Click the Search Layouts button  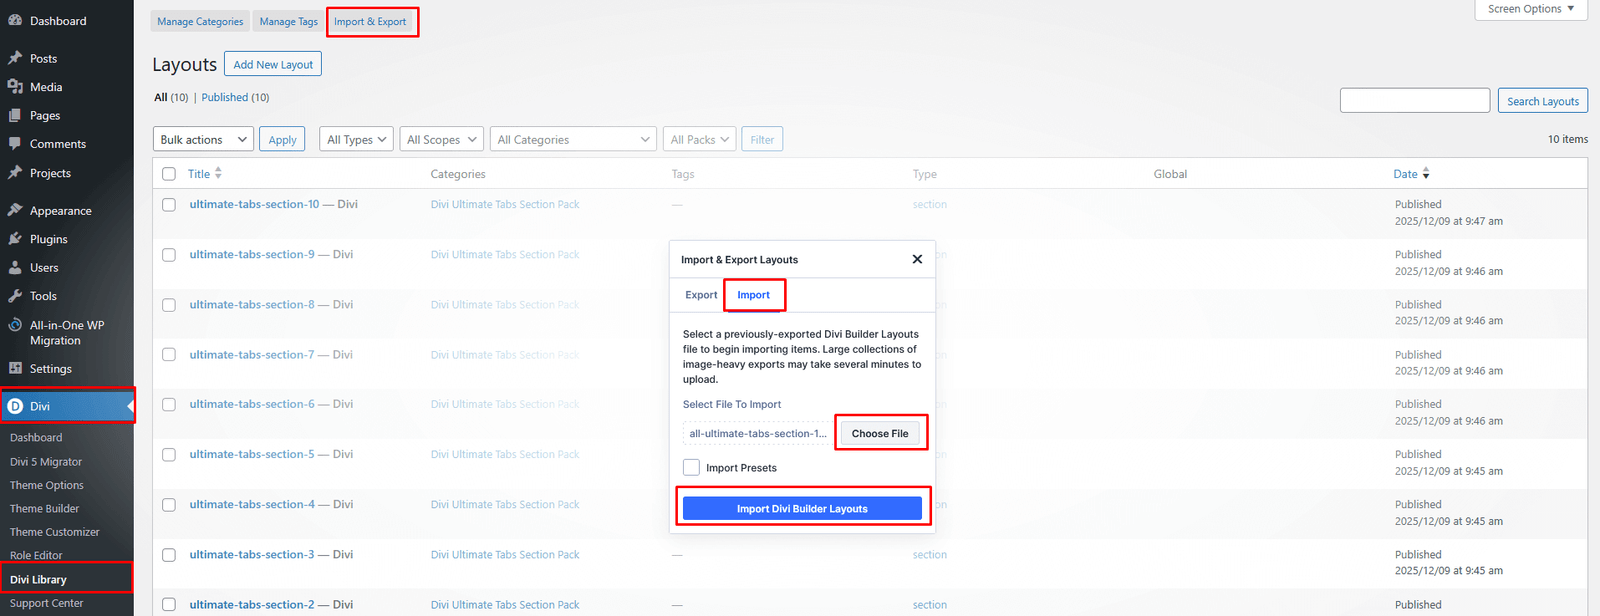click(x=1543, y=101)
